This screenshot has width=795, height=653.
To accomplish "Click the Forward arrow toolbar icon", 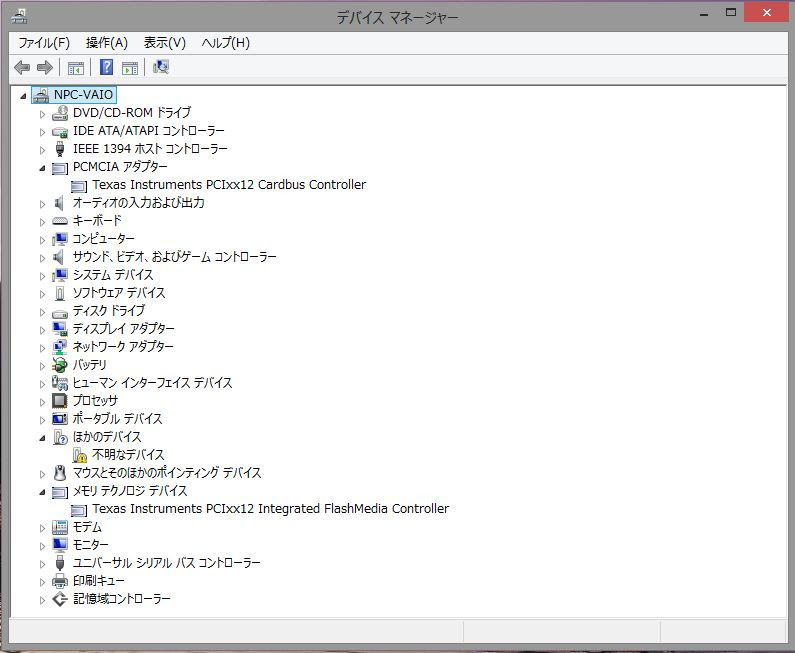I will (x=45, y=67).
